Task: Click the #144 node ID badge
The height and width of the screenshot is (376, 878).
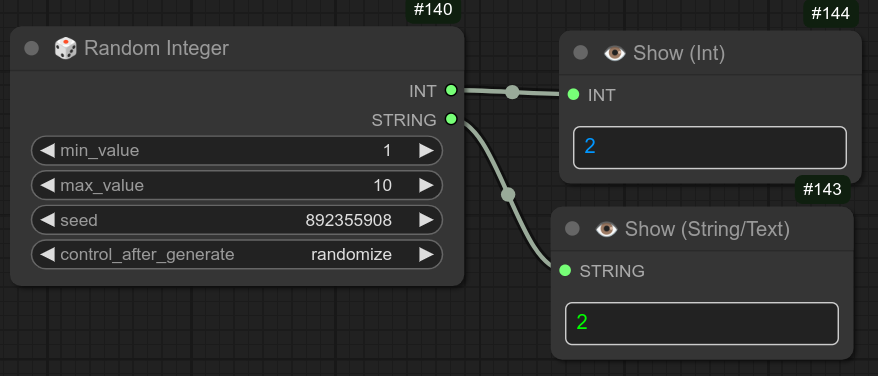Action: (x=831, y=13)
